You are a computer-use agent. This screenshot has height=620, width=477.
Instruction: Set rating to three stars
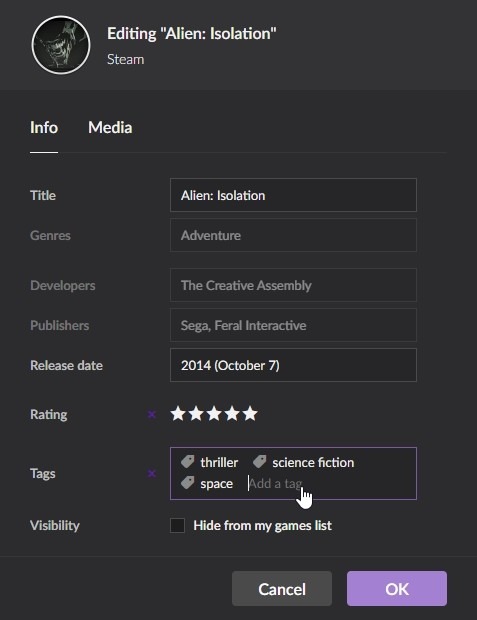[x=214, y=414]
